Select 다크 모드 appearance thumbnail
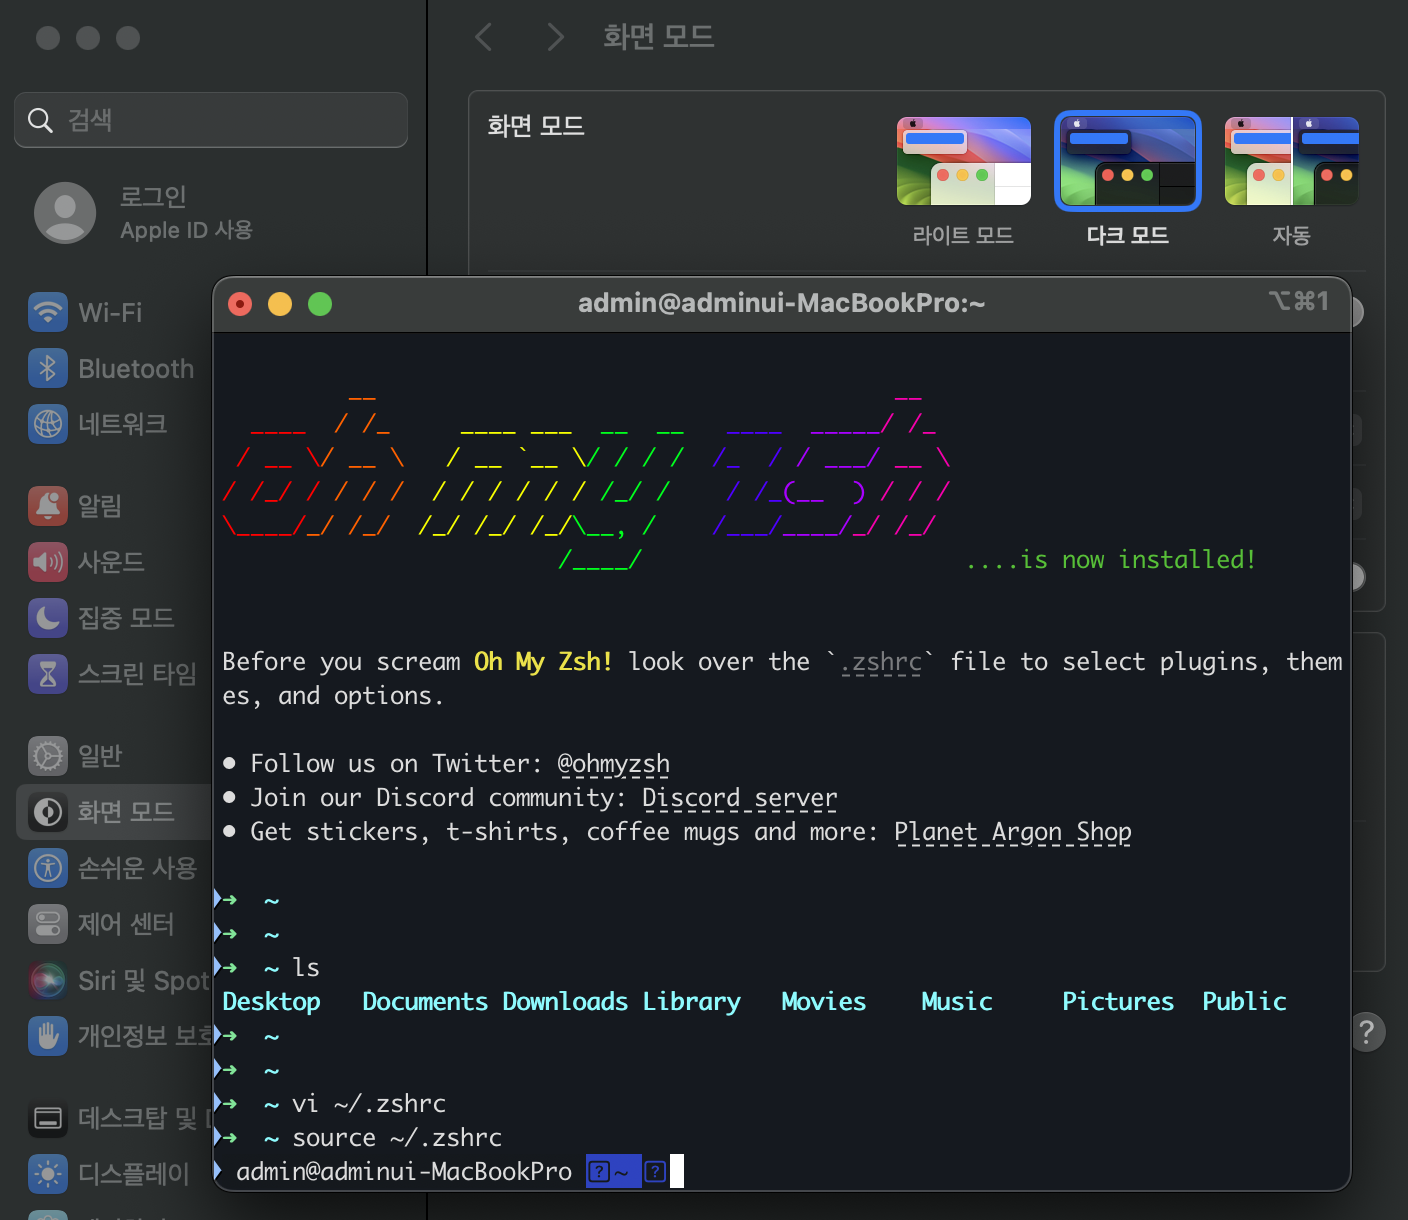1408x1220 pixels. click(1128, 161)
